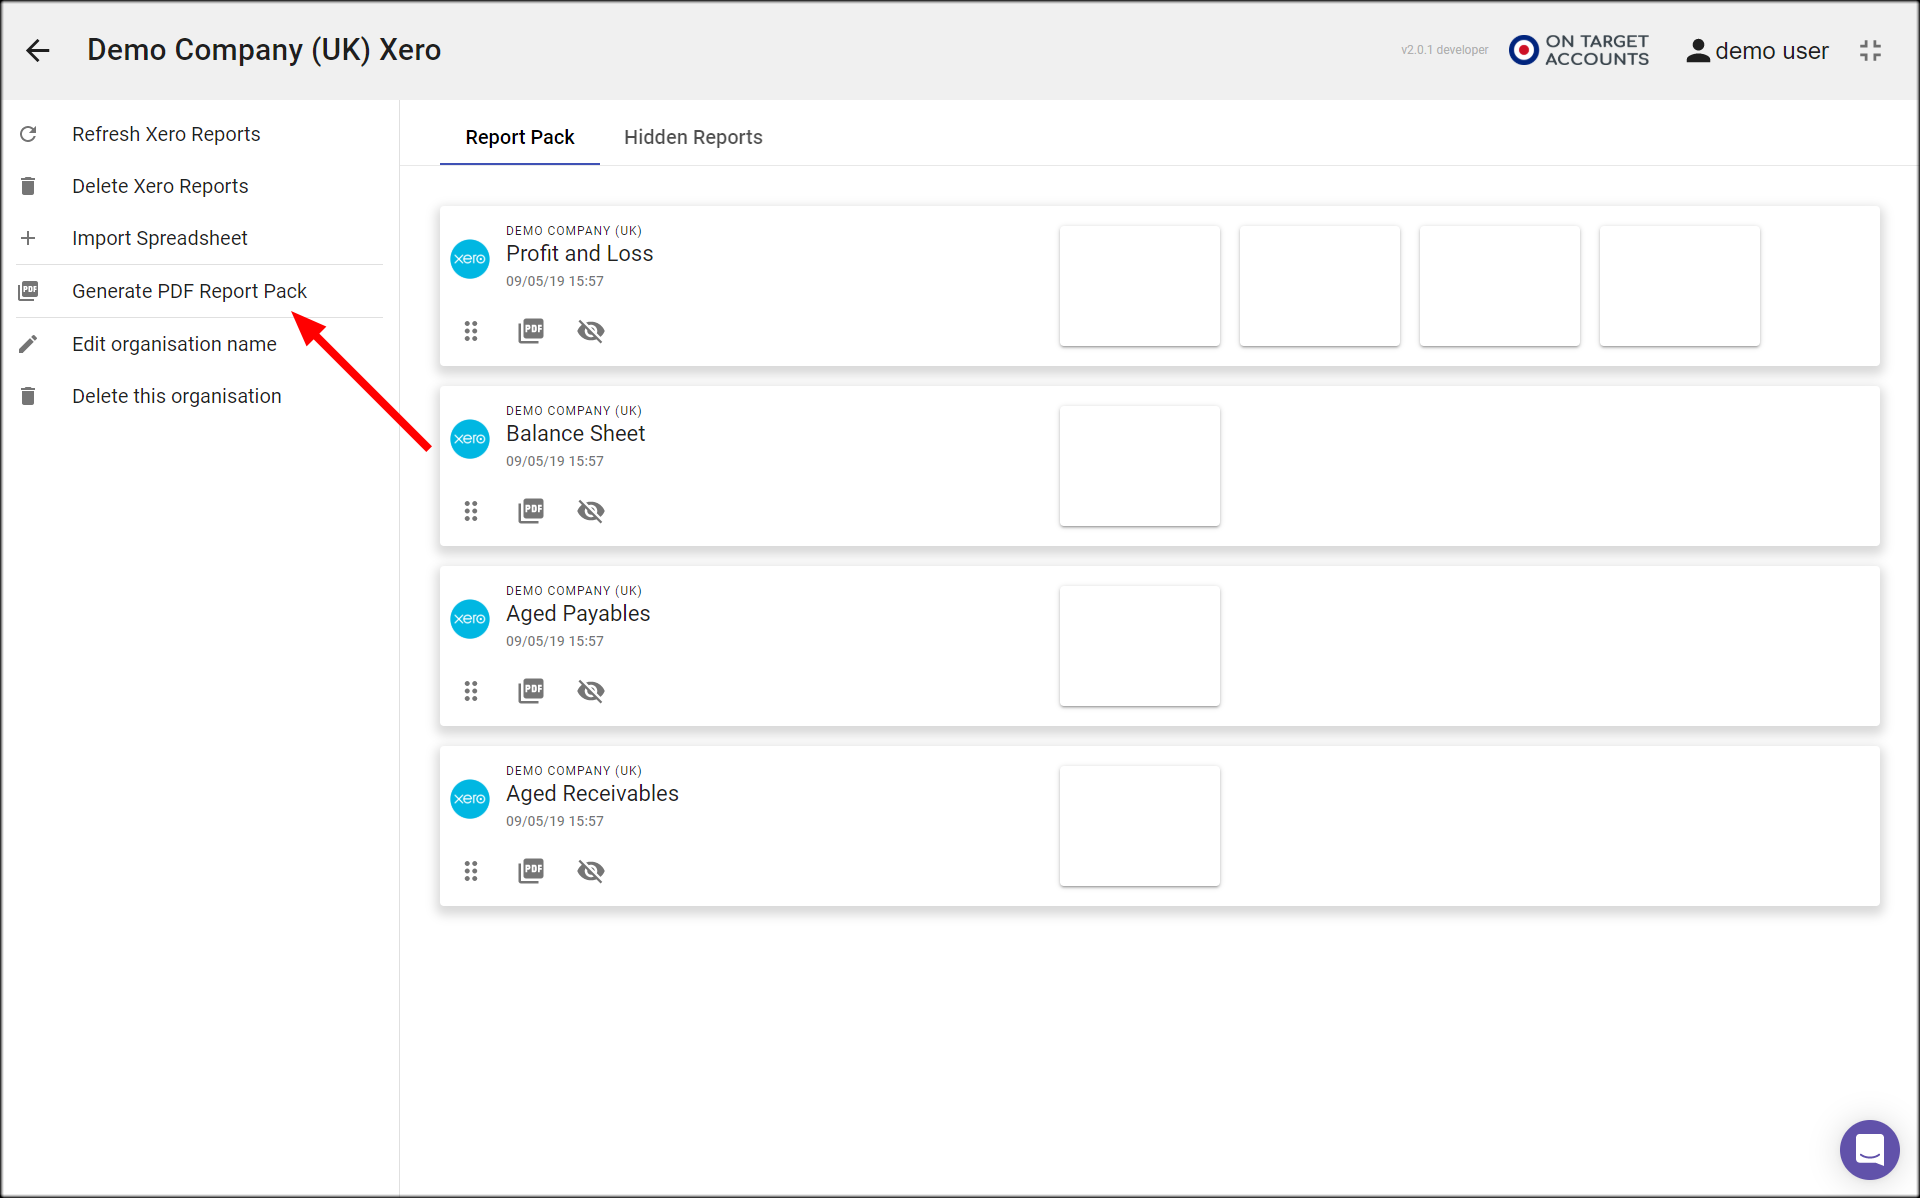Hide the Profit and Loss report

(x=591, y=331)
